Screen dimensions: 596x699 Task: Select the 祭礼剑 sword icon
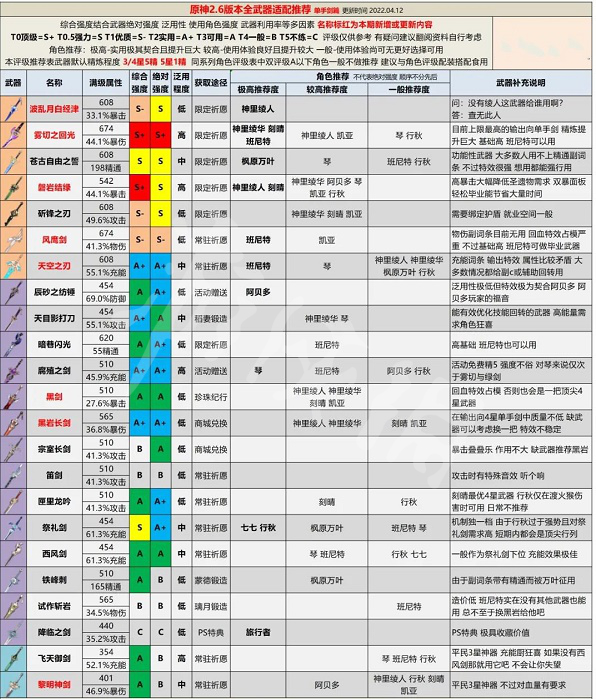click(x=13, y=527)
